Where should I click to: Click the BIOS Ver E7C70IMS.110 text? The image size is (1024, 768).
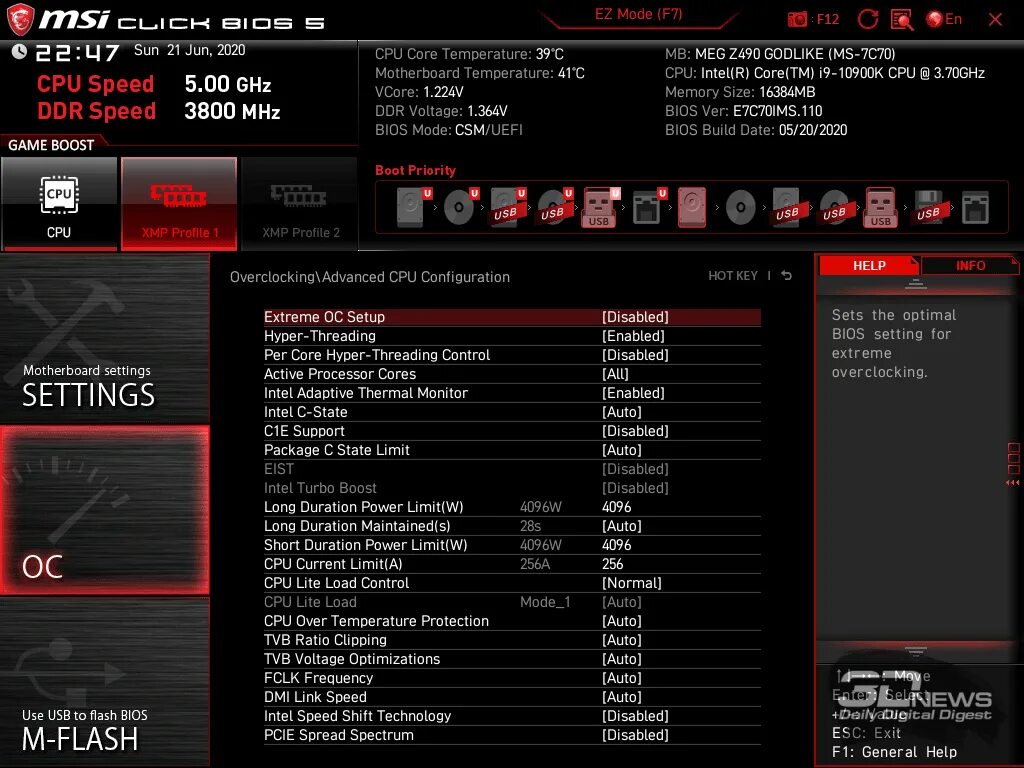744,111
